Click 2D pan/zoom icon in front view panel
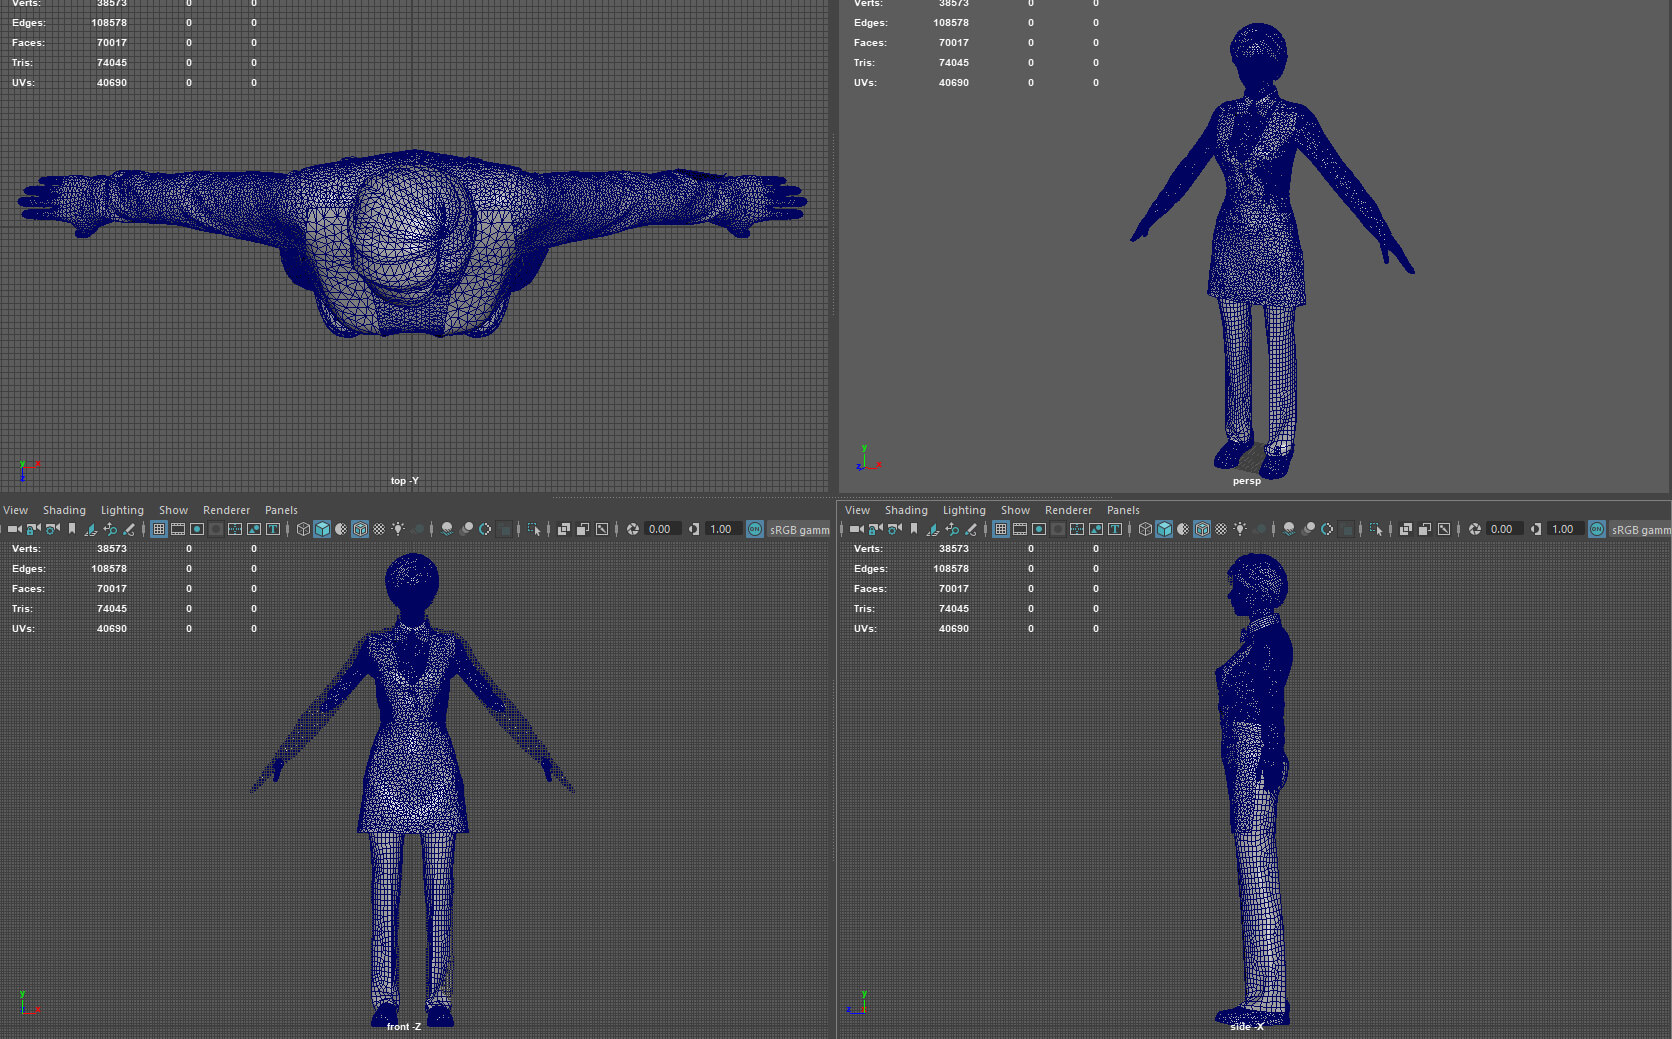Screen dimensions: 1672x1039 coord(110,529)
